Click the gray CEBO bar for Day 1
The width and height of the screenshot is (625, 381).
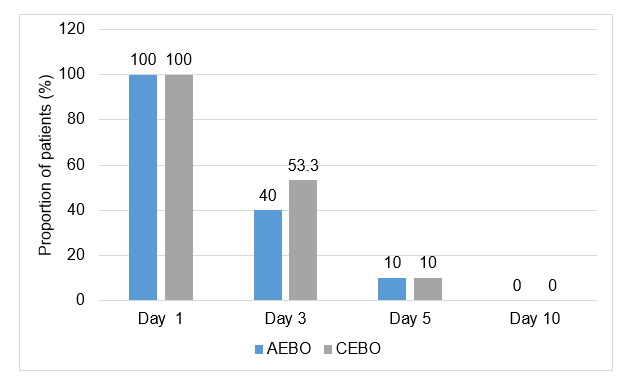point(179,187)
